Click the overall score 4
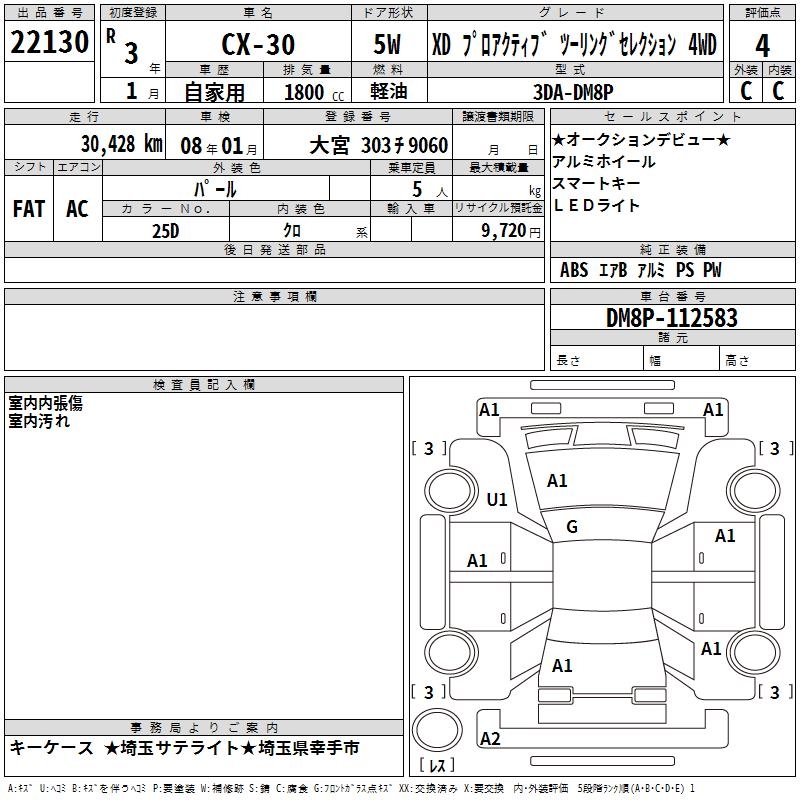The height and width of the screenshot is (800, 800). point(762,46)
